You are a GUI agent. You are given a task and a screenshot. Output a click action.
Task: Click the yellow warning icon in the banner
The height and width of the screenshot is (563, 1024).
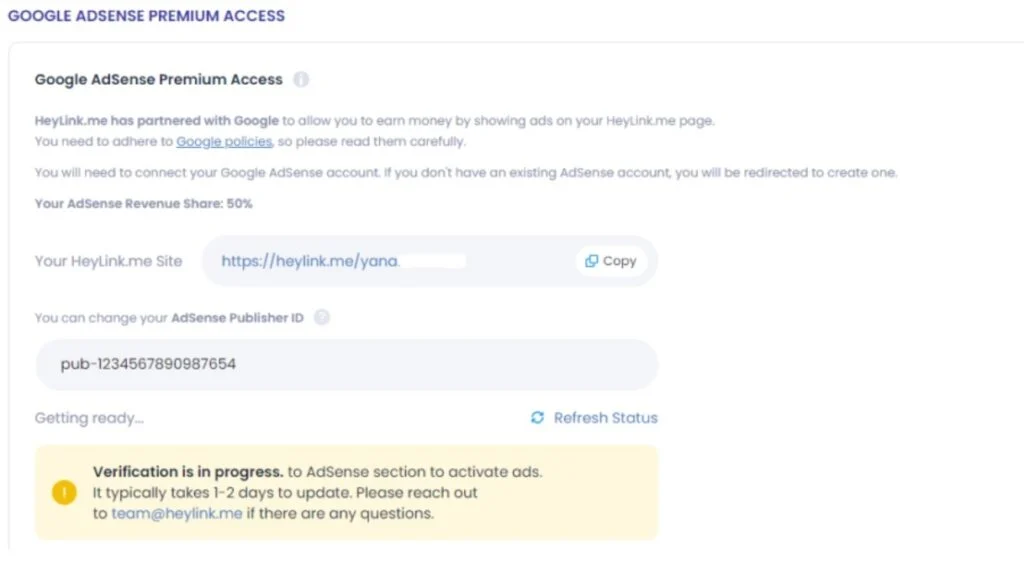pos(65,493)
